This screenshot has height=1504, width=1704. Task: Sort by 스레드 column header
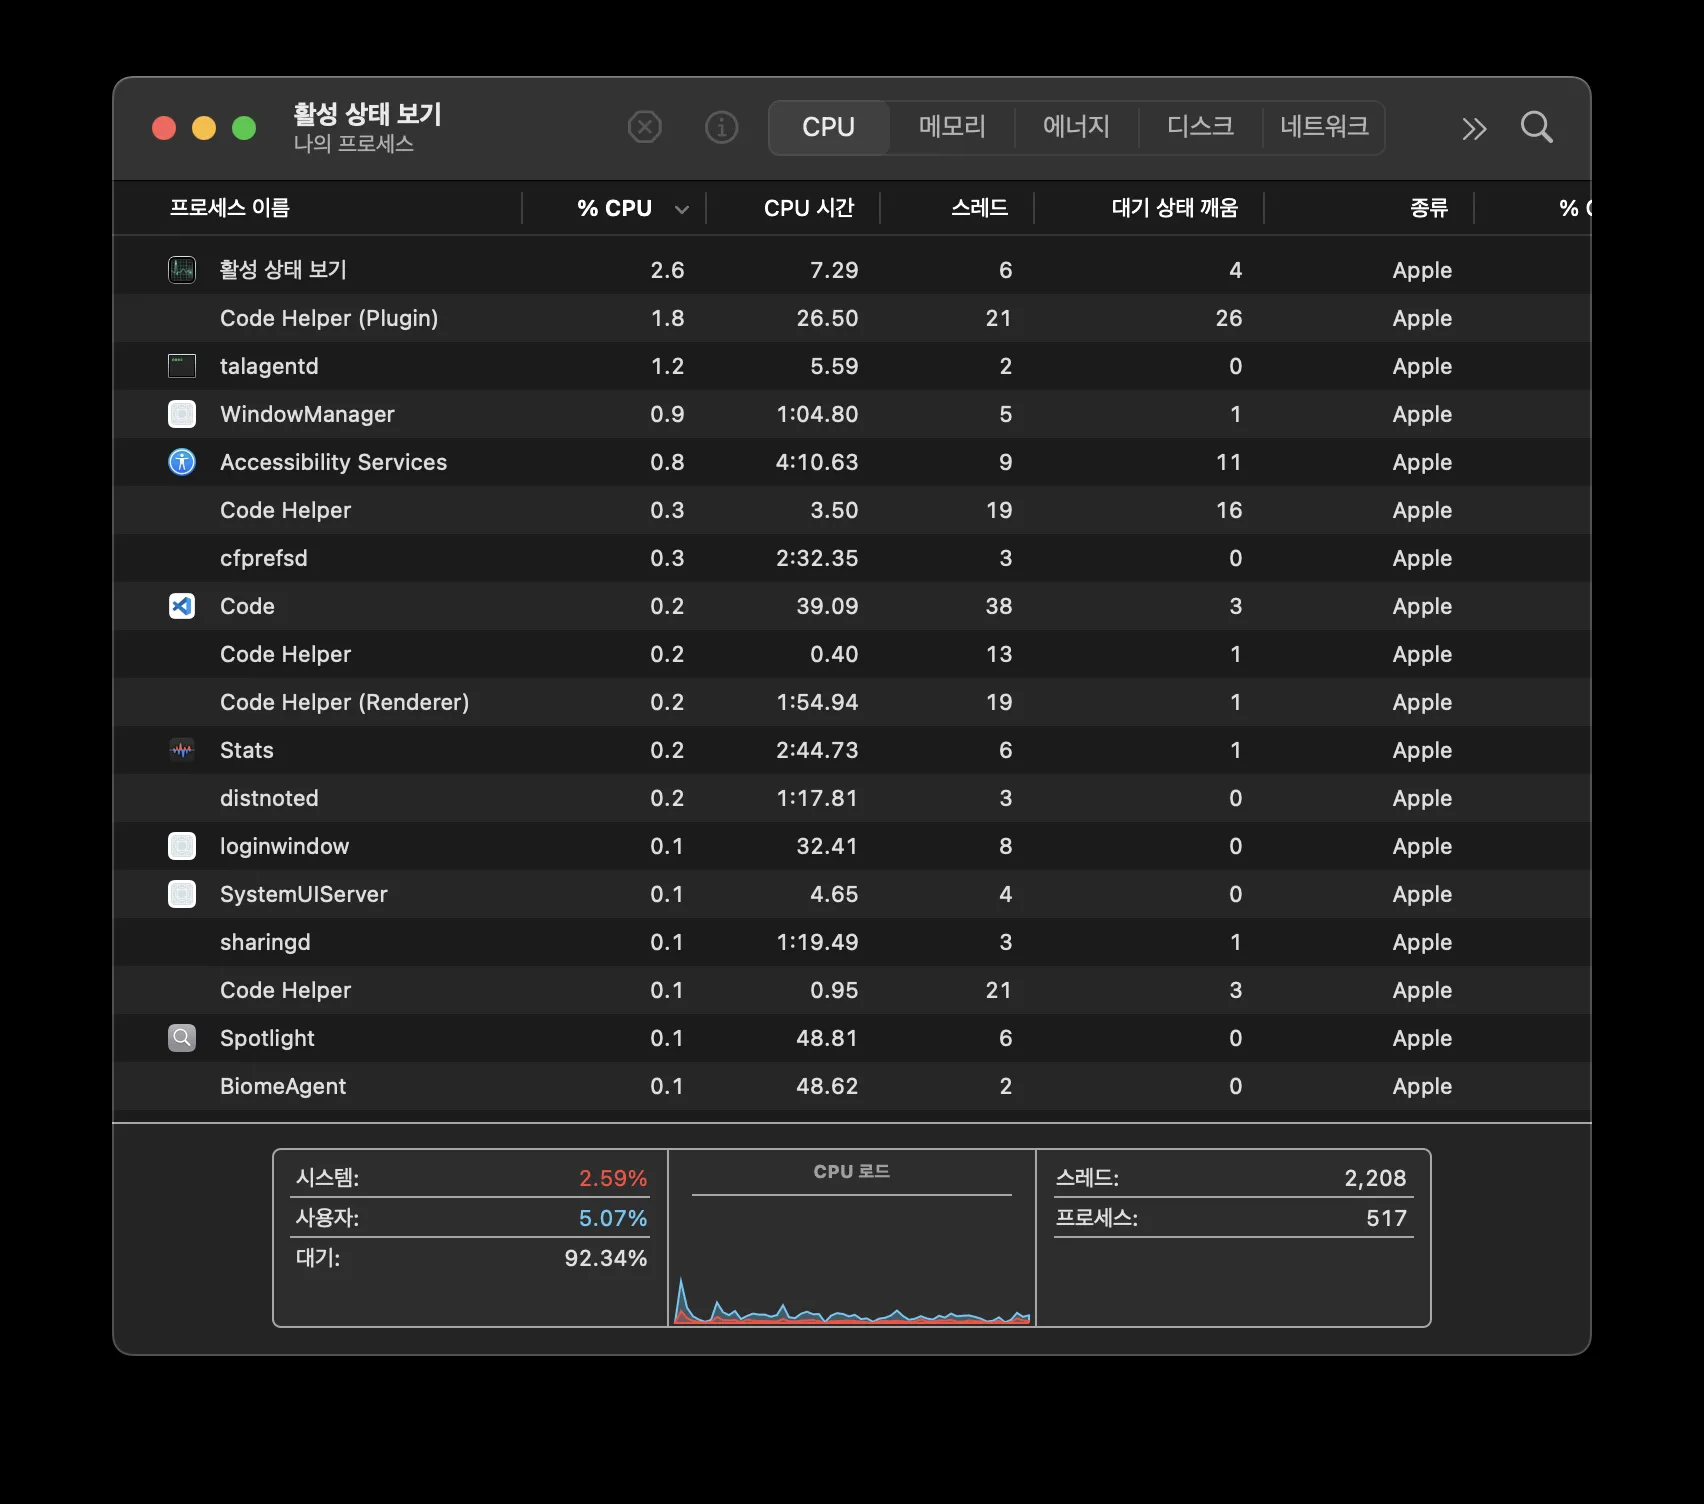pyautogui.click(x=958, y=208)
